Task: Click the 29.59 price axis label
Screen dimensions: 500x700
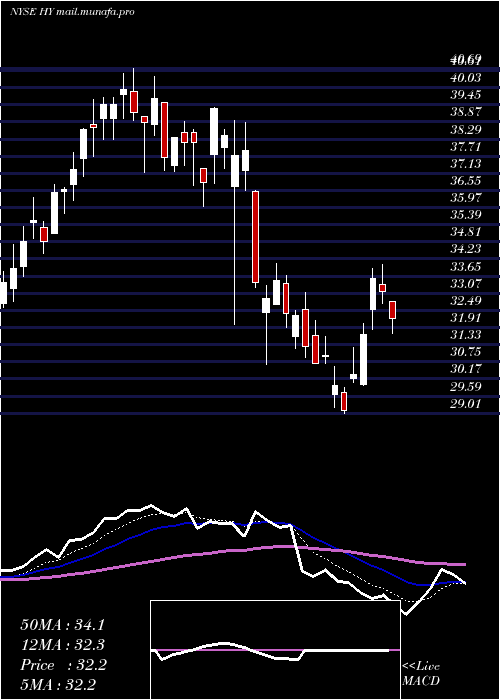Action: [465, 387]
